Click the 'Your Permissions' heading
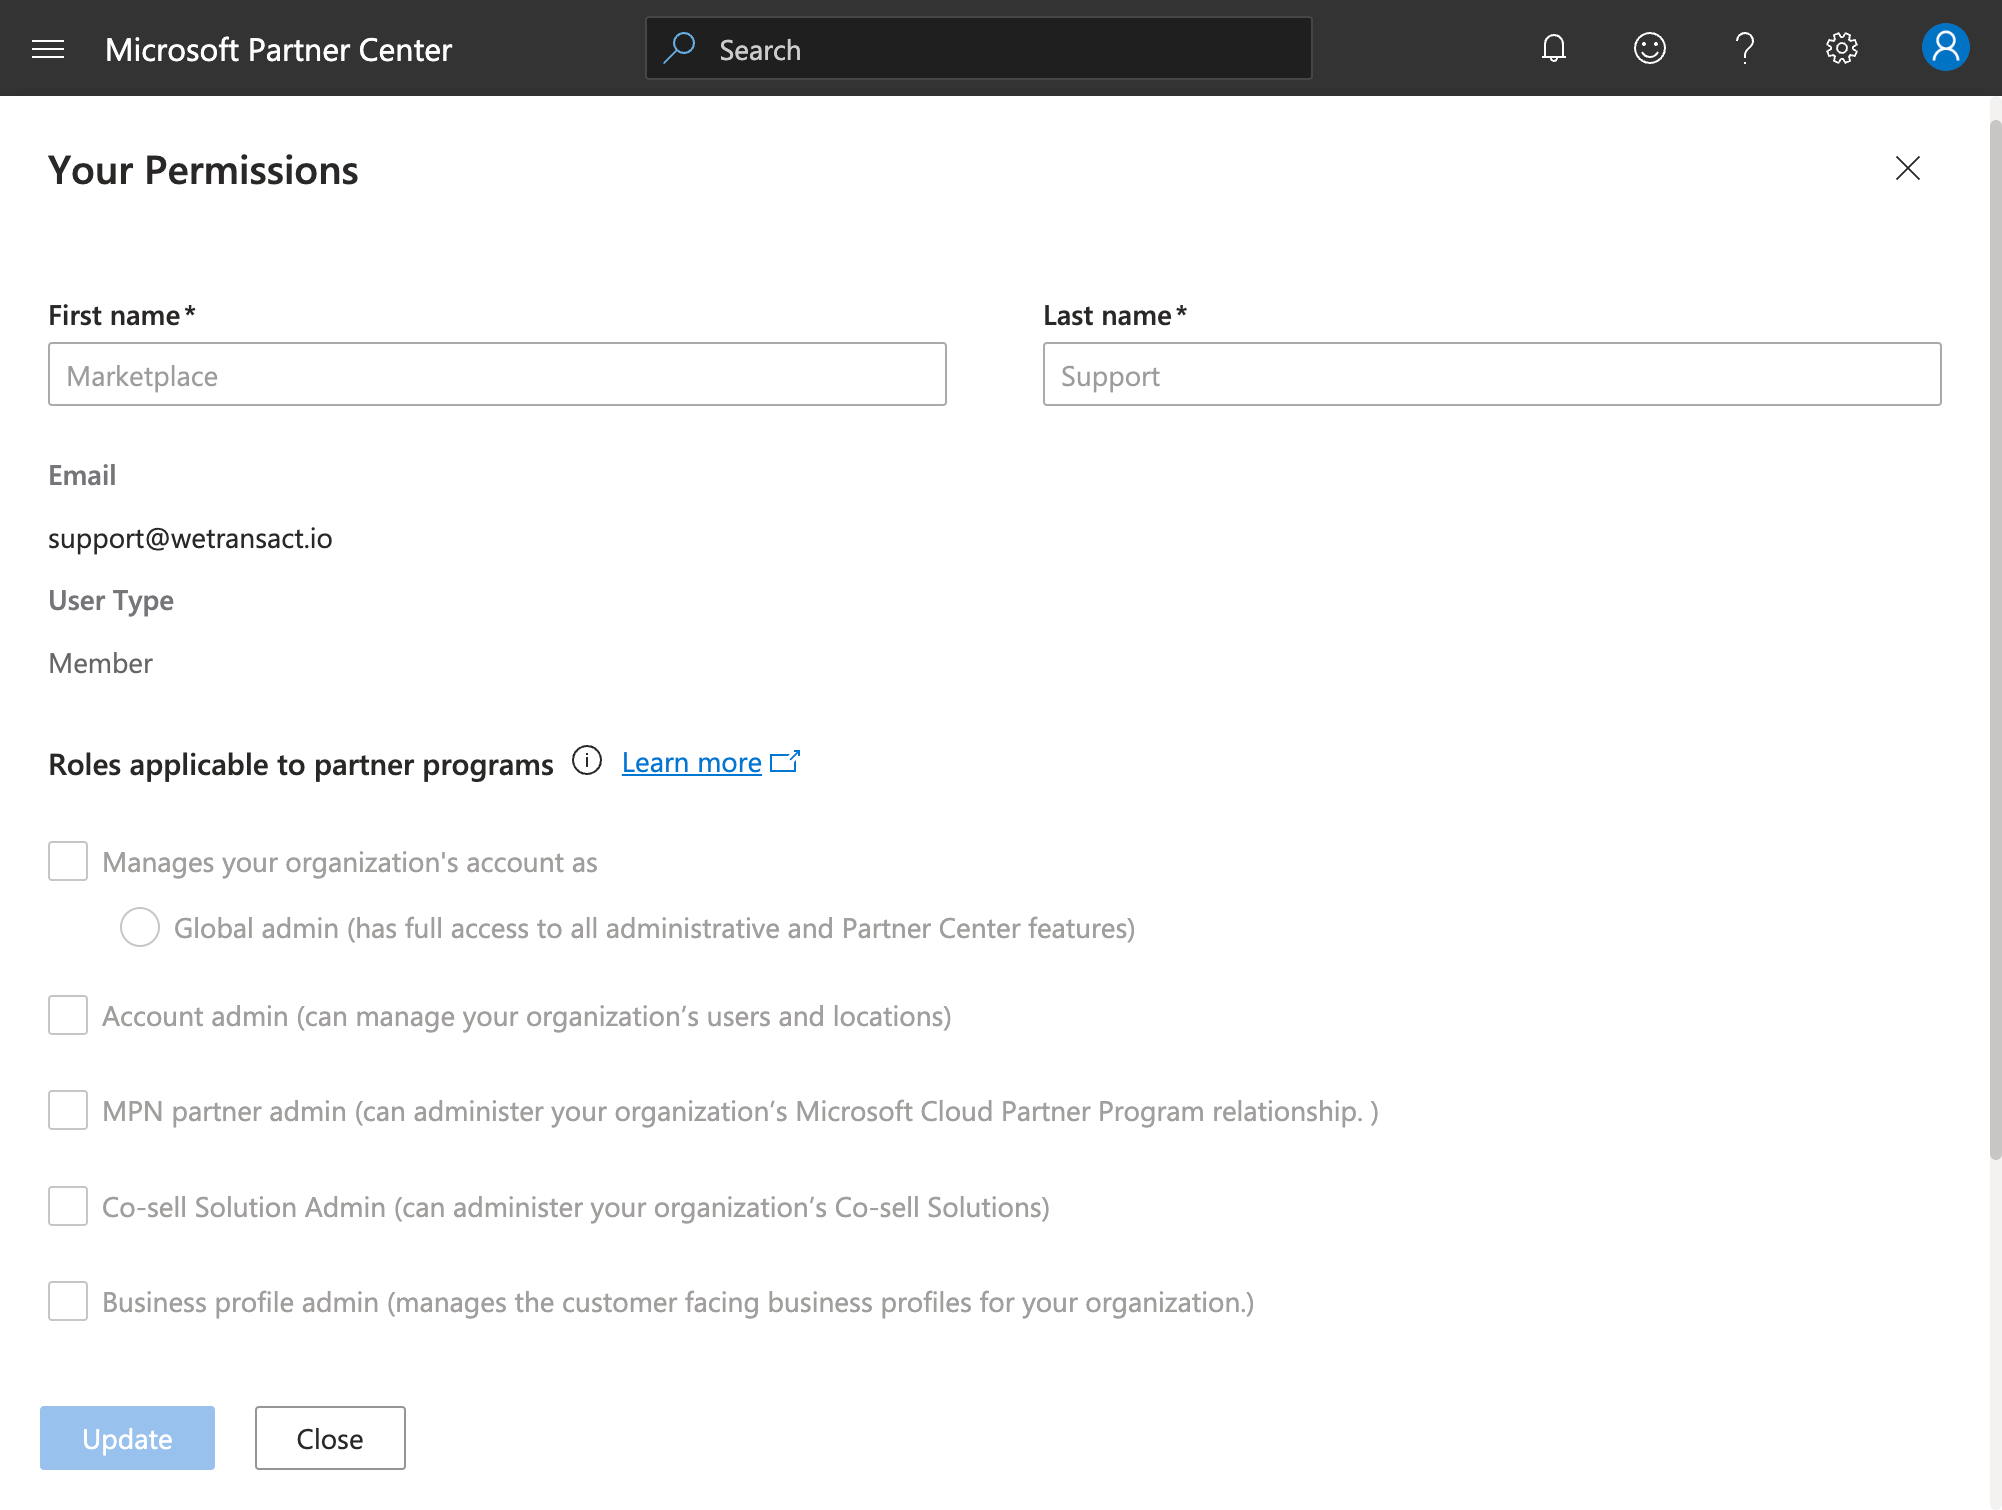 [203, 170]
